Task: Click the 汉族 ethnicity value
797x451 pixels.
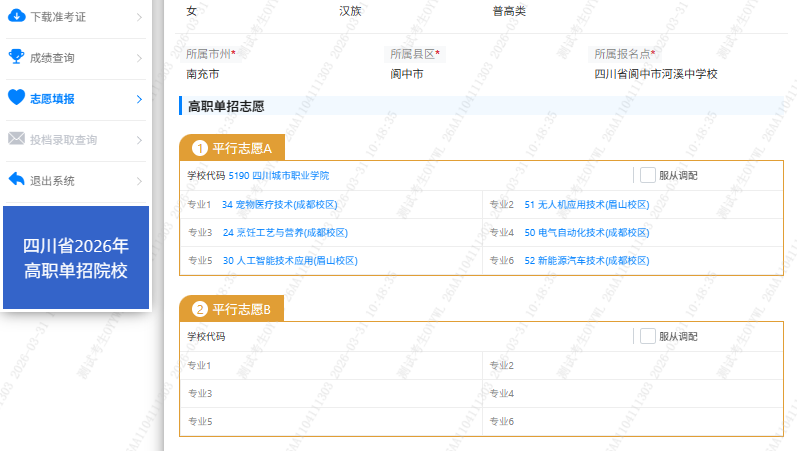Action: pyautogui.click(x=350, y=11)
